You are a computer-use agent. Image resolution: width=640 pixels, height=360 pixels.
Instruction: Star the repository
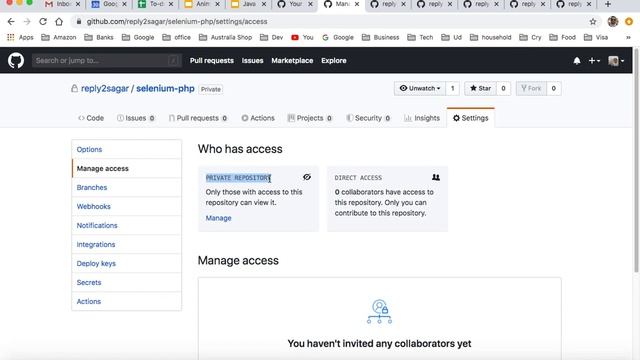(480, 88)
